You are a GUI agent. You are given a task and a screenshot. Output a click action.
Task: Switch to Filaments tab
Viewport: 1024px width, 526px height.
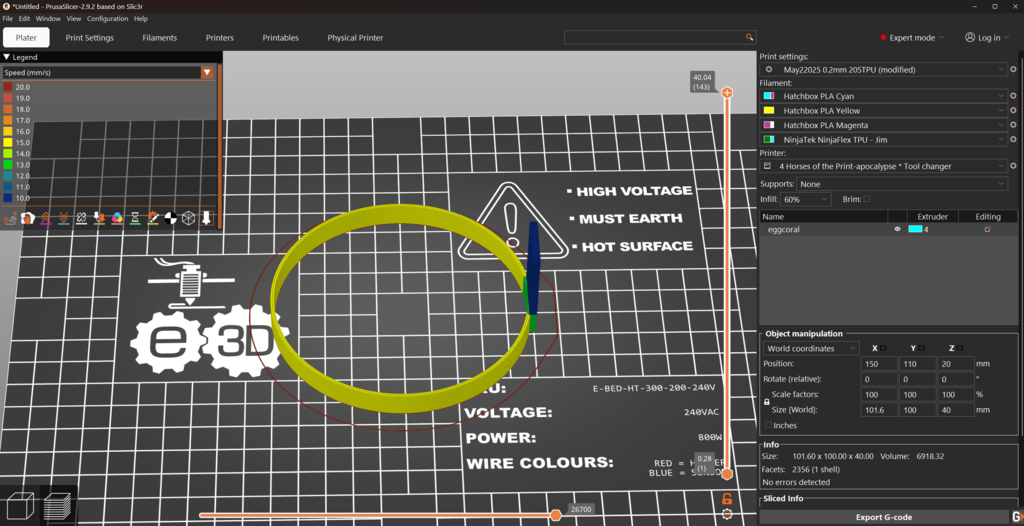(x=159, y=38)
